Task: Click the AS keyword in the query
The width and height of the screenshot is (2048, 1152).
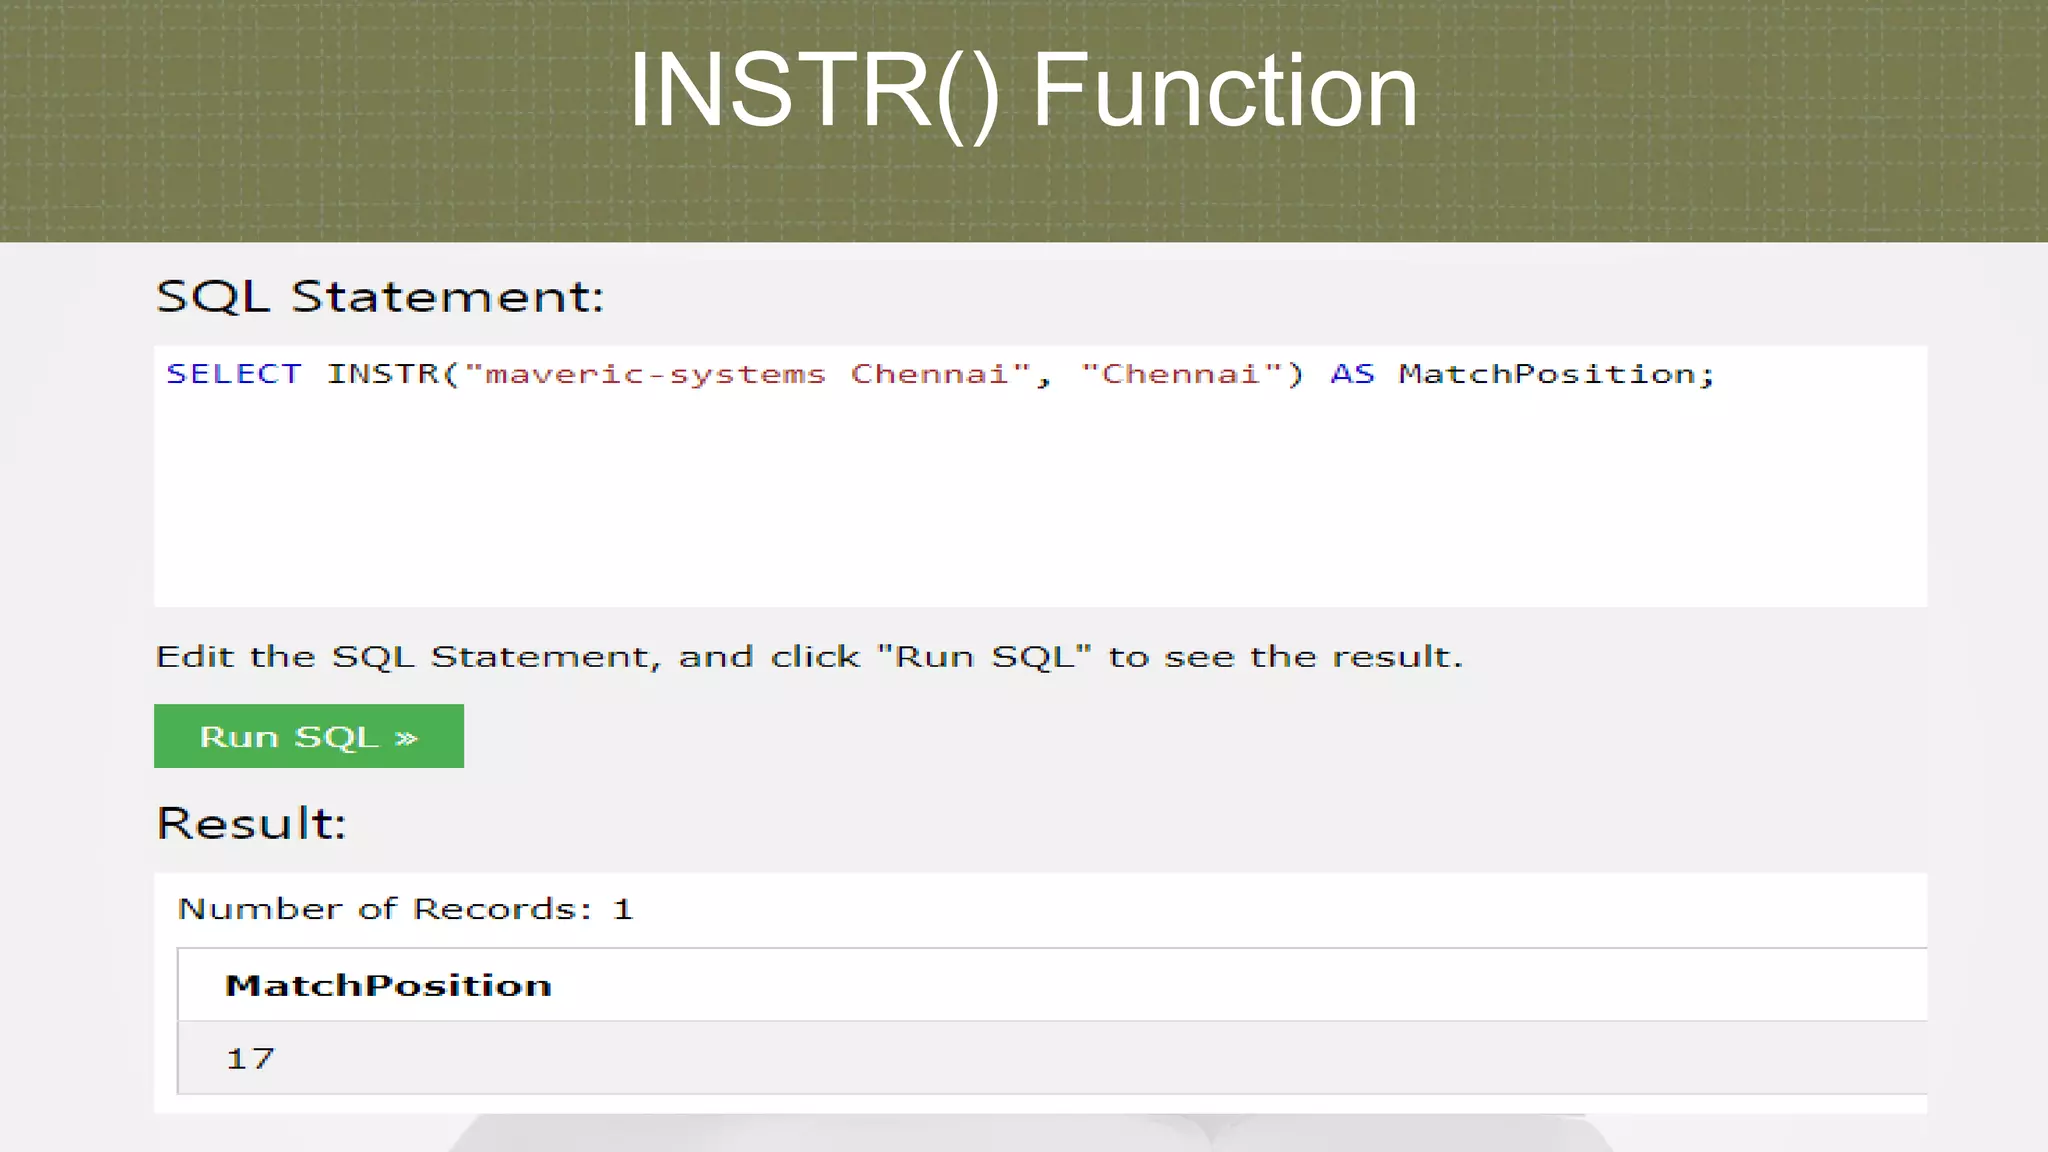Action: [x=1352, y=374]
